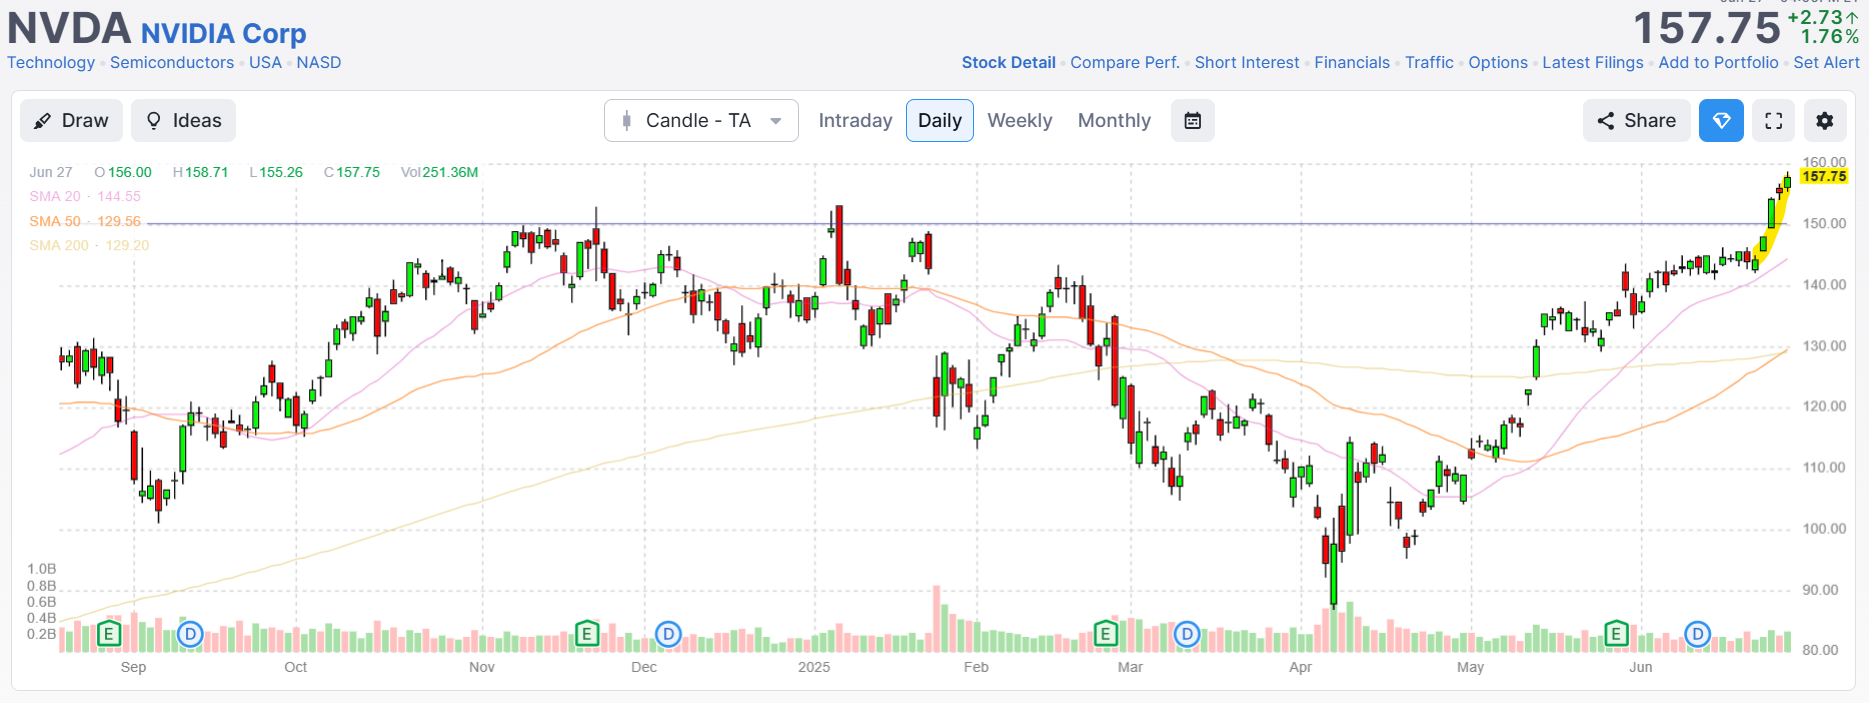Open the Technology sector link
Screen dimensions: 1869x703
[x=51, y=62]
